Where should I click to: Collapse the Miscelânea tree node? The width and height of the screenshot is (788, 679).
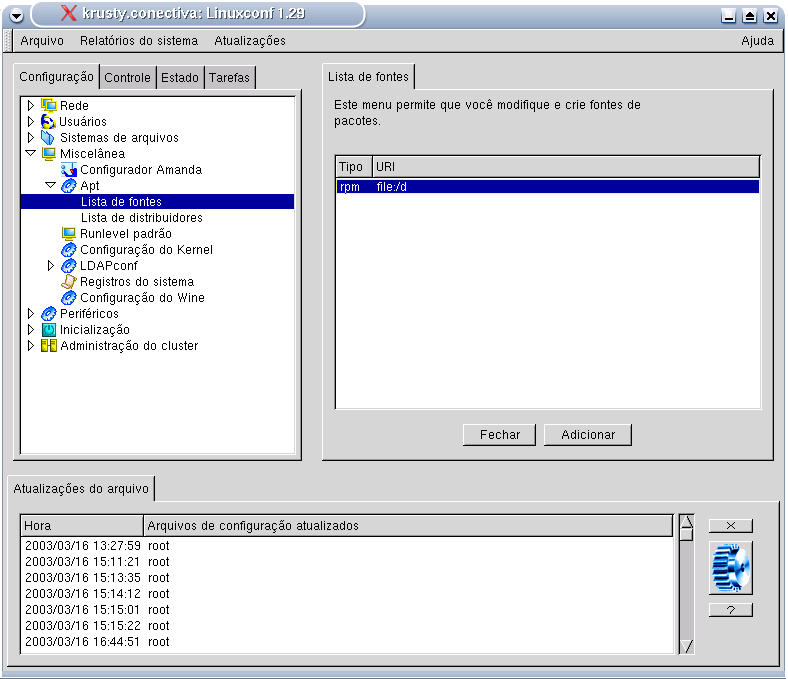click(x=31, y=153)
